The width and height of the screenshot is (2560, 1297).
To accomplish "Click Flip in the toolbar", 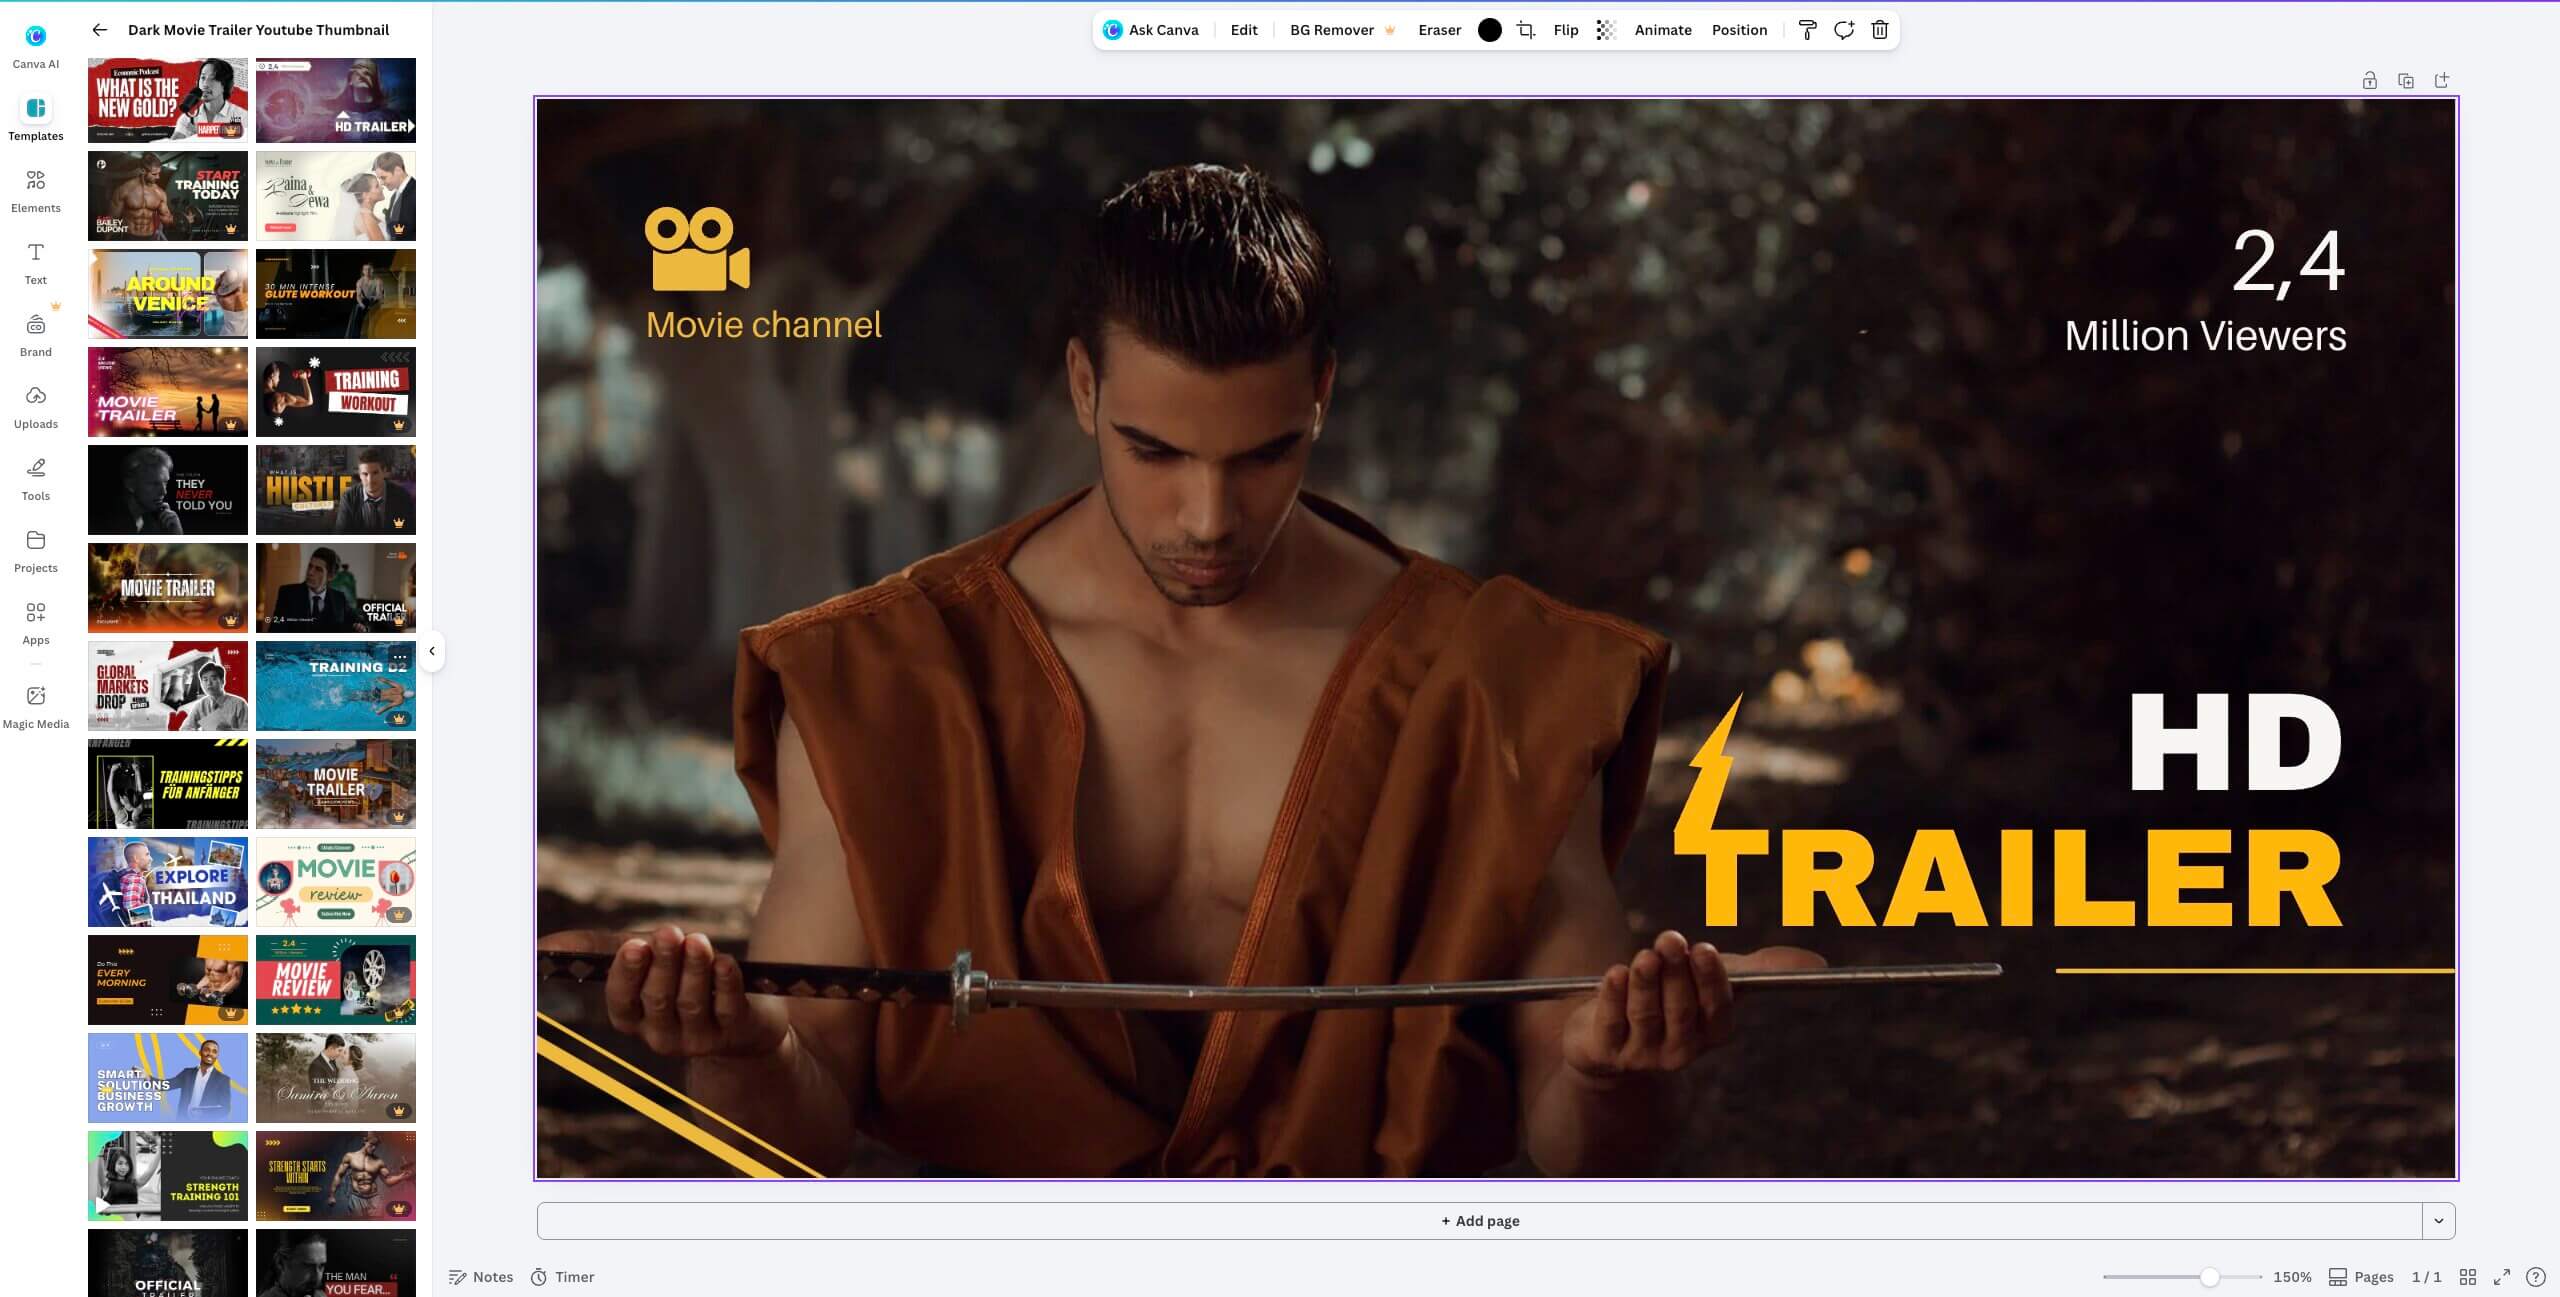I will click(1566, 30).
